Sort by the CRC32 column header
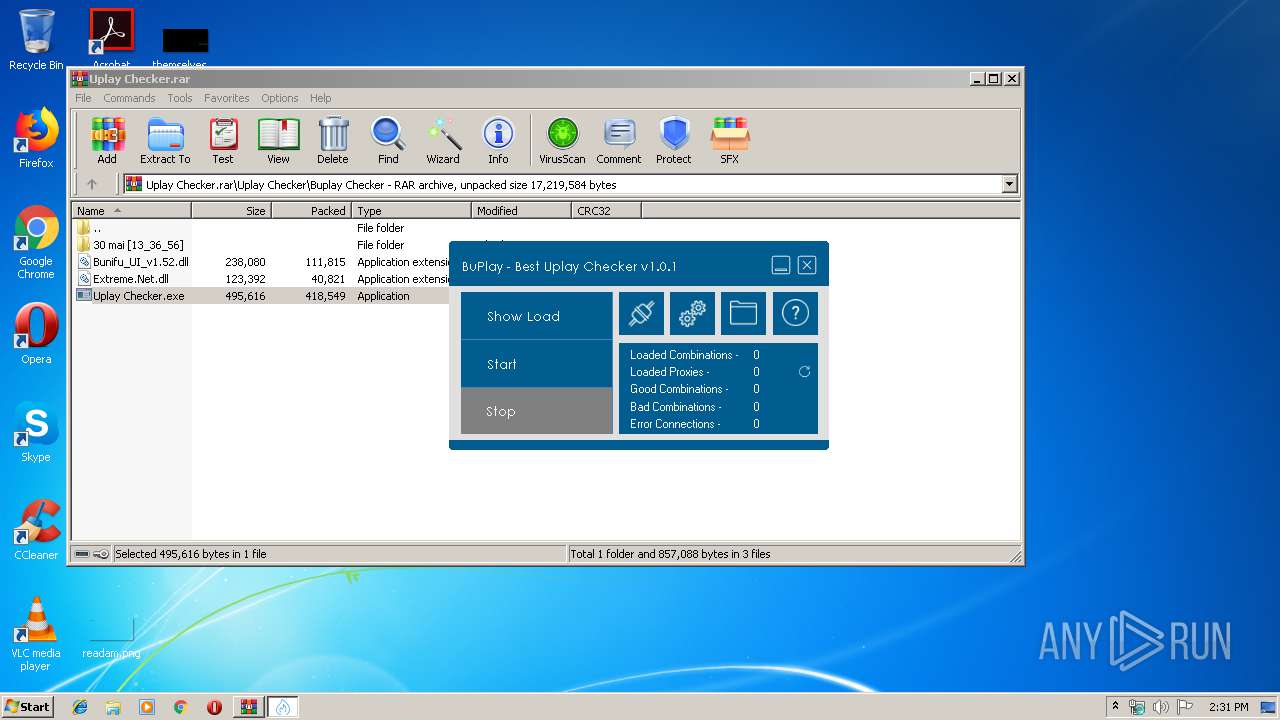The width and height of the screenshot is (1280, 720). pyautogui.click(x=606, y=211)
